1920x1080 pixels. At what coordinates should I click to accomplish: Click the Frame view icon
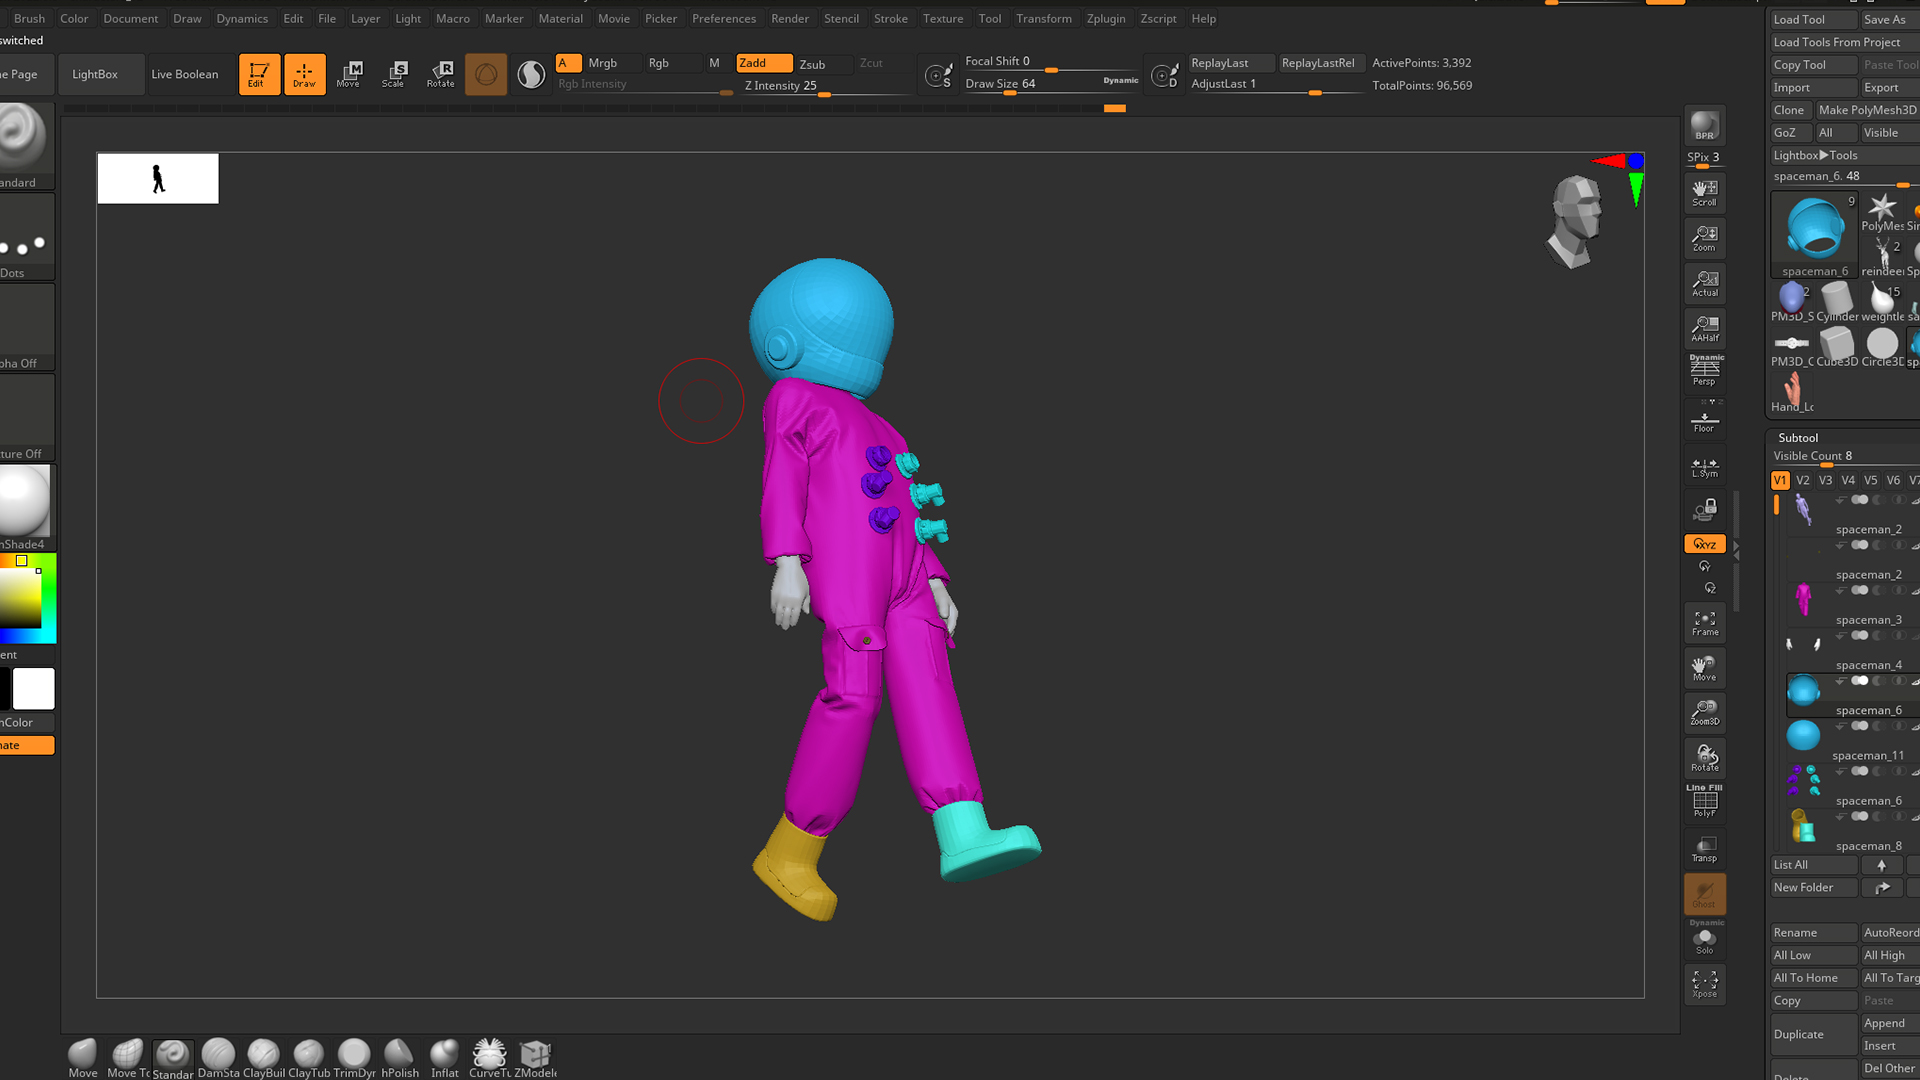coord(1704,623)
